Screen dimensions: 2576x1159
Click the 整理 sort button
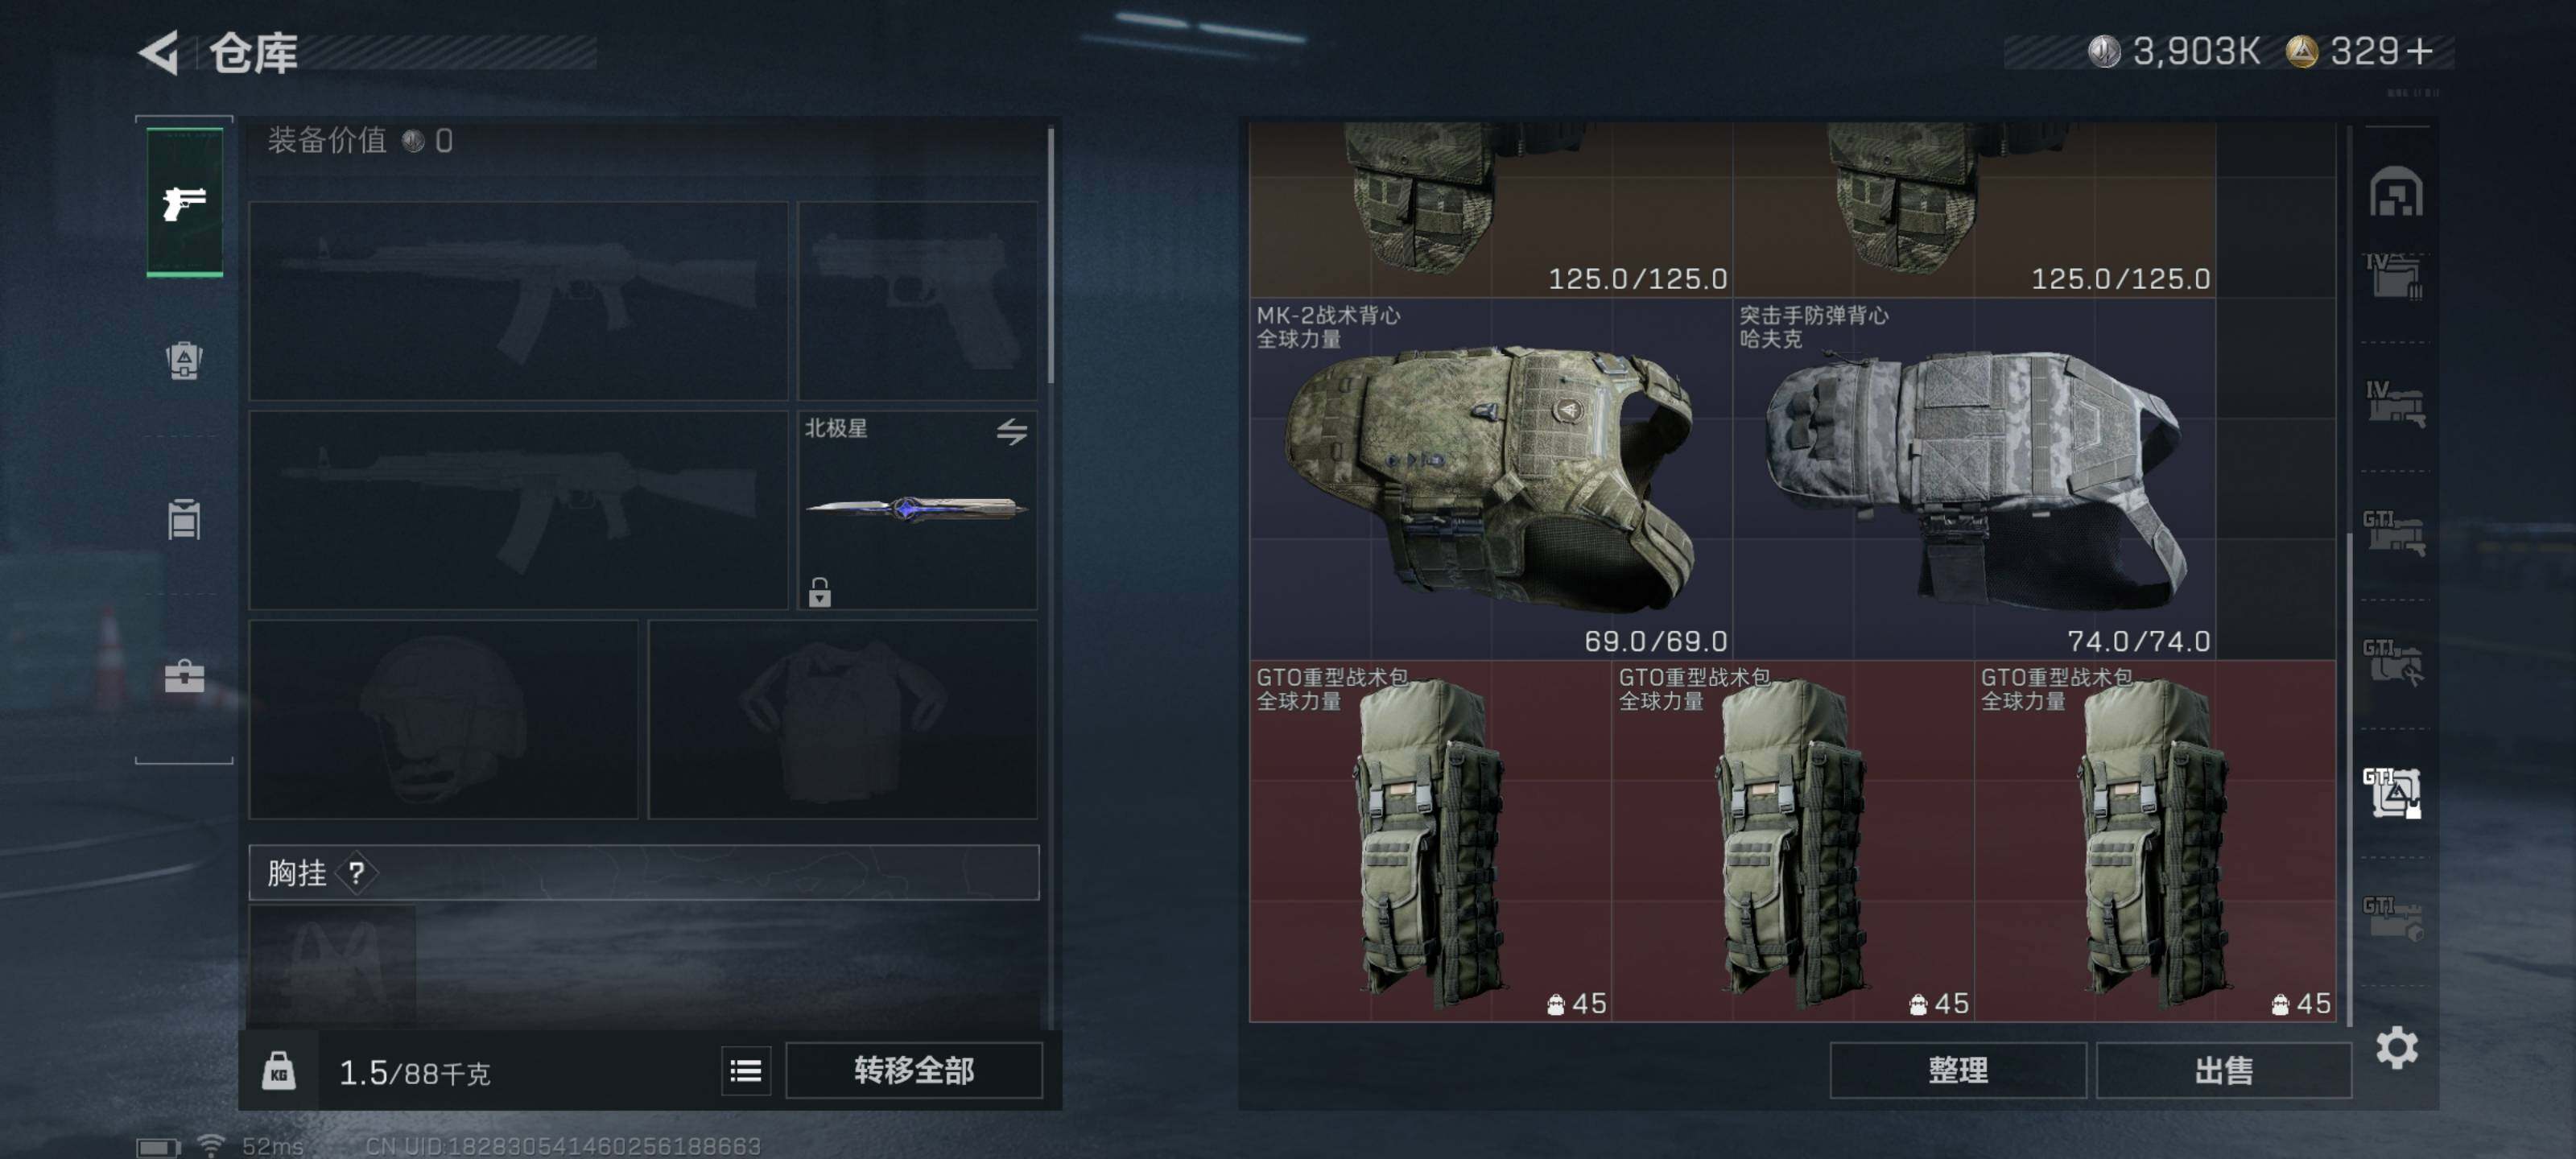click(x=1958, y=1071)
